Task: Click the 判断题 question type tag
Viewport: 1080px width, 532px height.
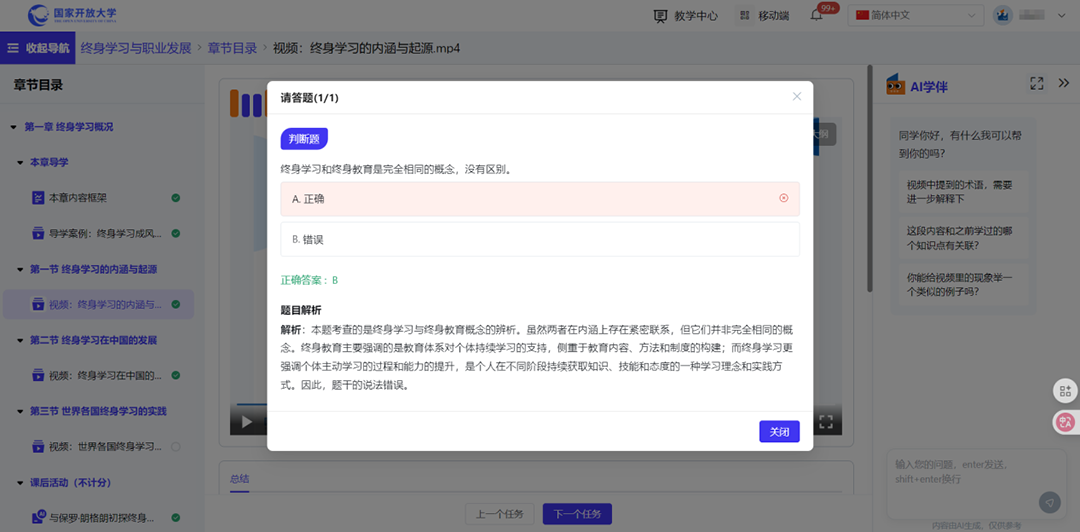Action: coord(304,139)
